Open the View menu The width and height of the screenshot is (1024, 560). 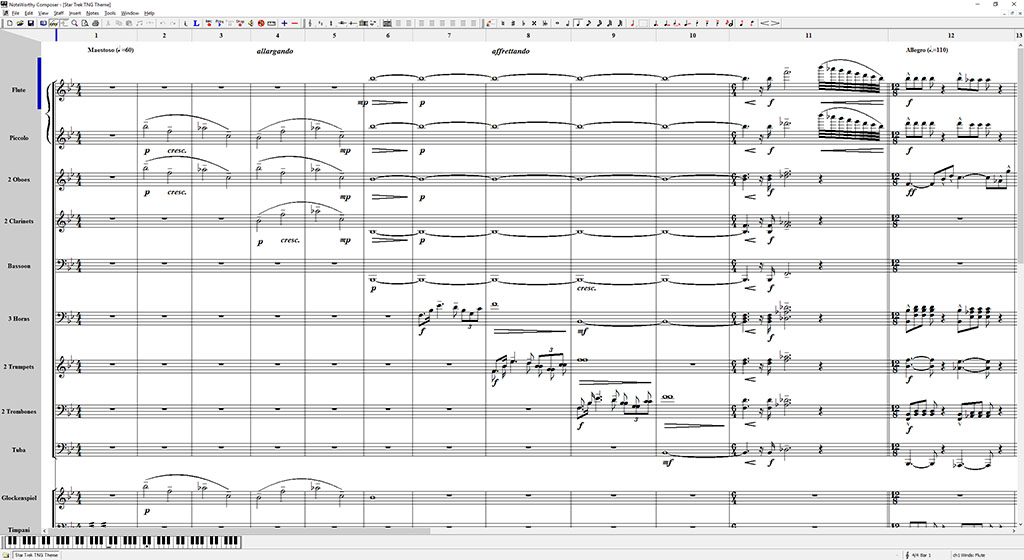point(43,13)
